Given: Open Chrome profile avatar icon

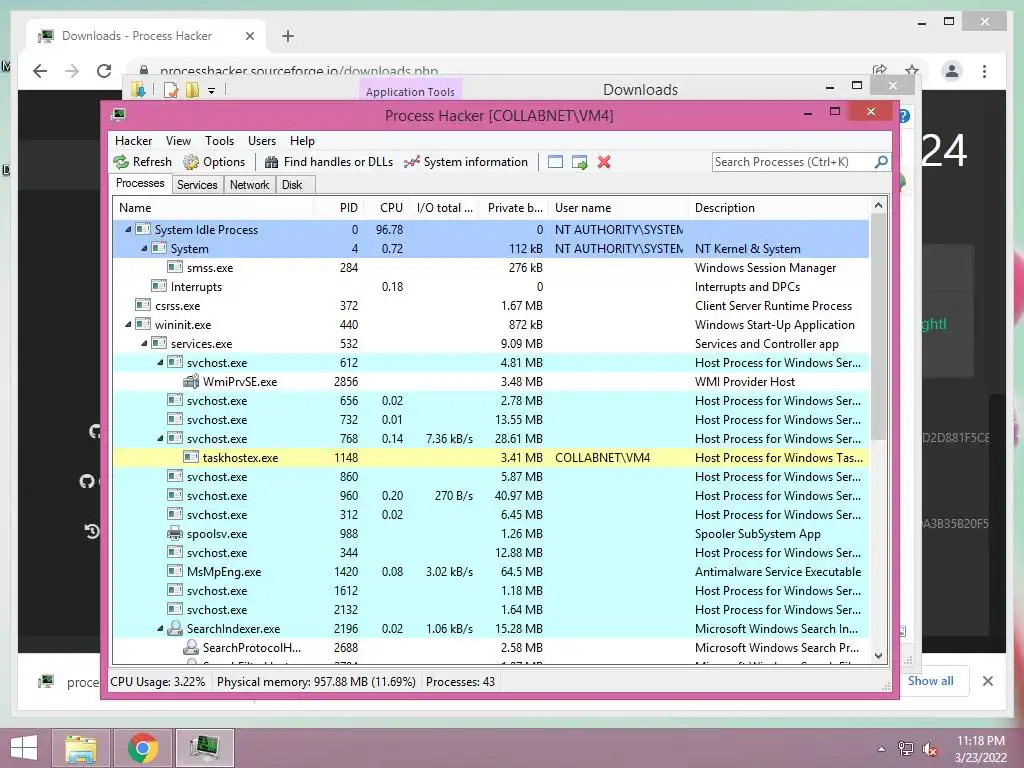Looking at the screenshot, I should [x=952, y=71].
